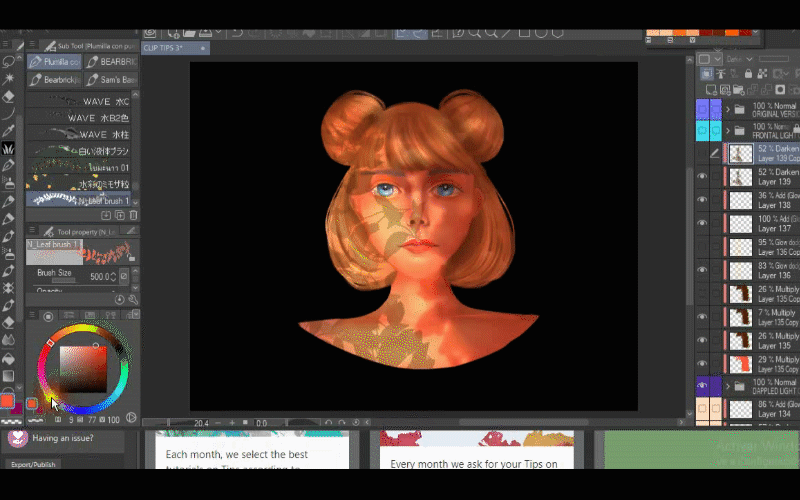Select the Lasso selection tool

(x=9, y=60)
